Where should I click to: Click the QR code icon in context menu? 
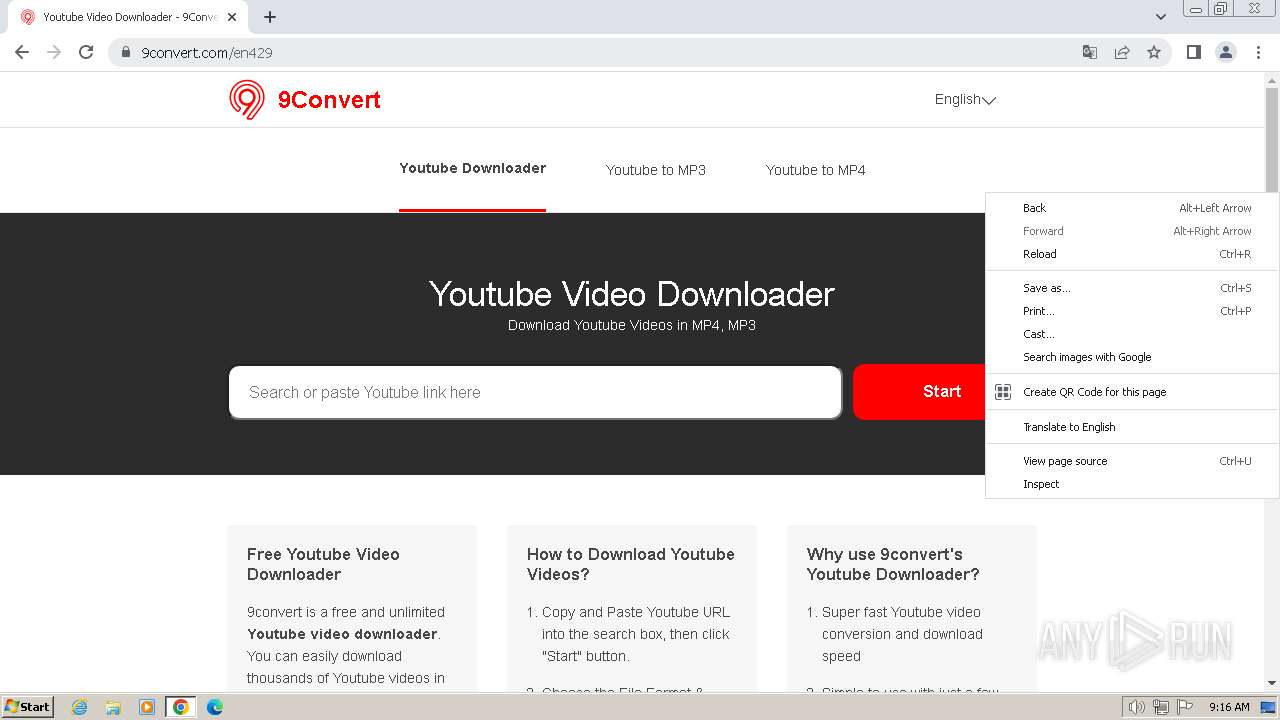click(x=1003, y=392)
